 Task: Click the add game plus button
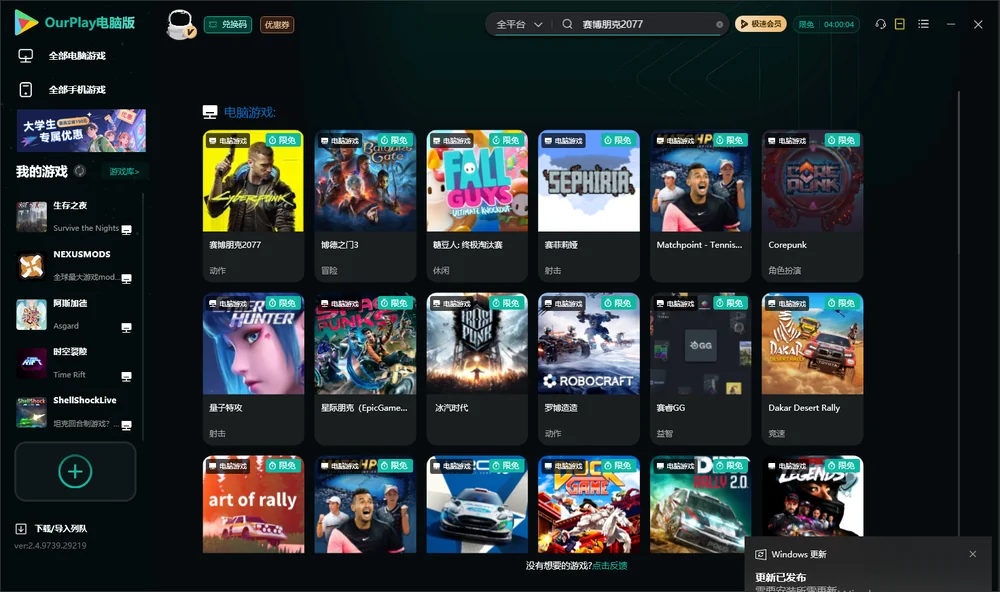click(x=75, y=471)
